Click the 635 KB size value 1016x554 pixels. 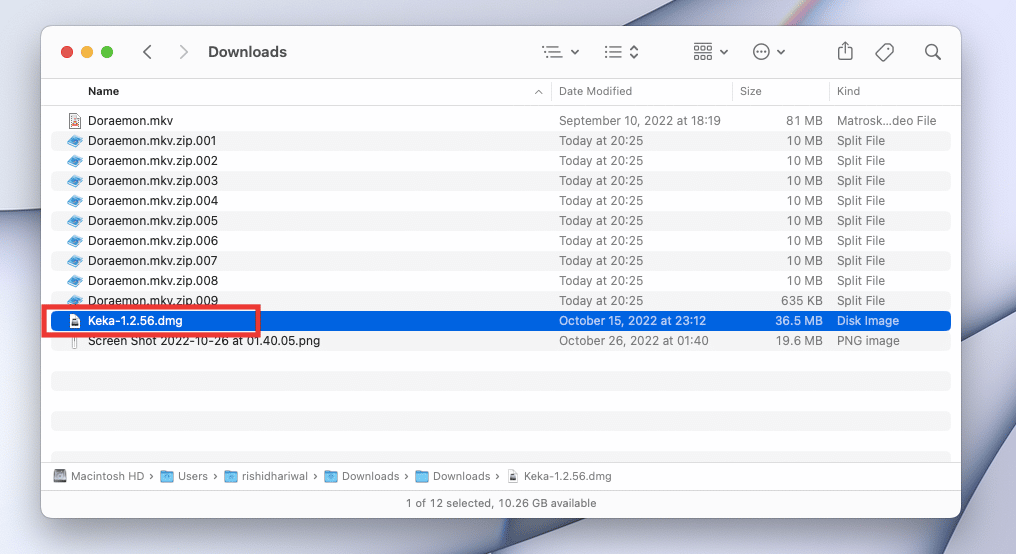802,301
